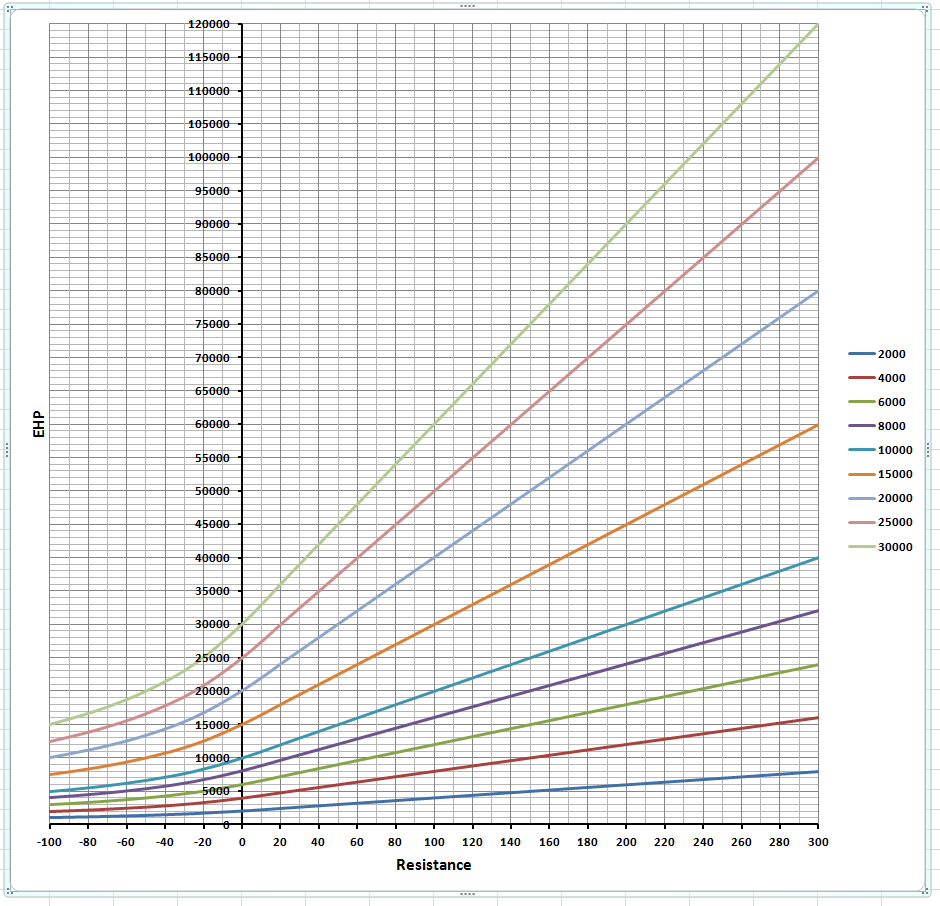
Task: Click the 15000 legend entry label
Action: pos(895,475)
